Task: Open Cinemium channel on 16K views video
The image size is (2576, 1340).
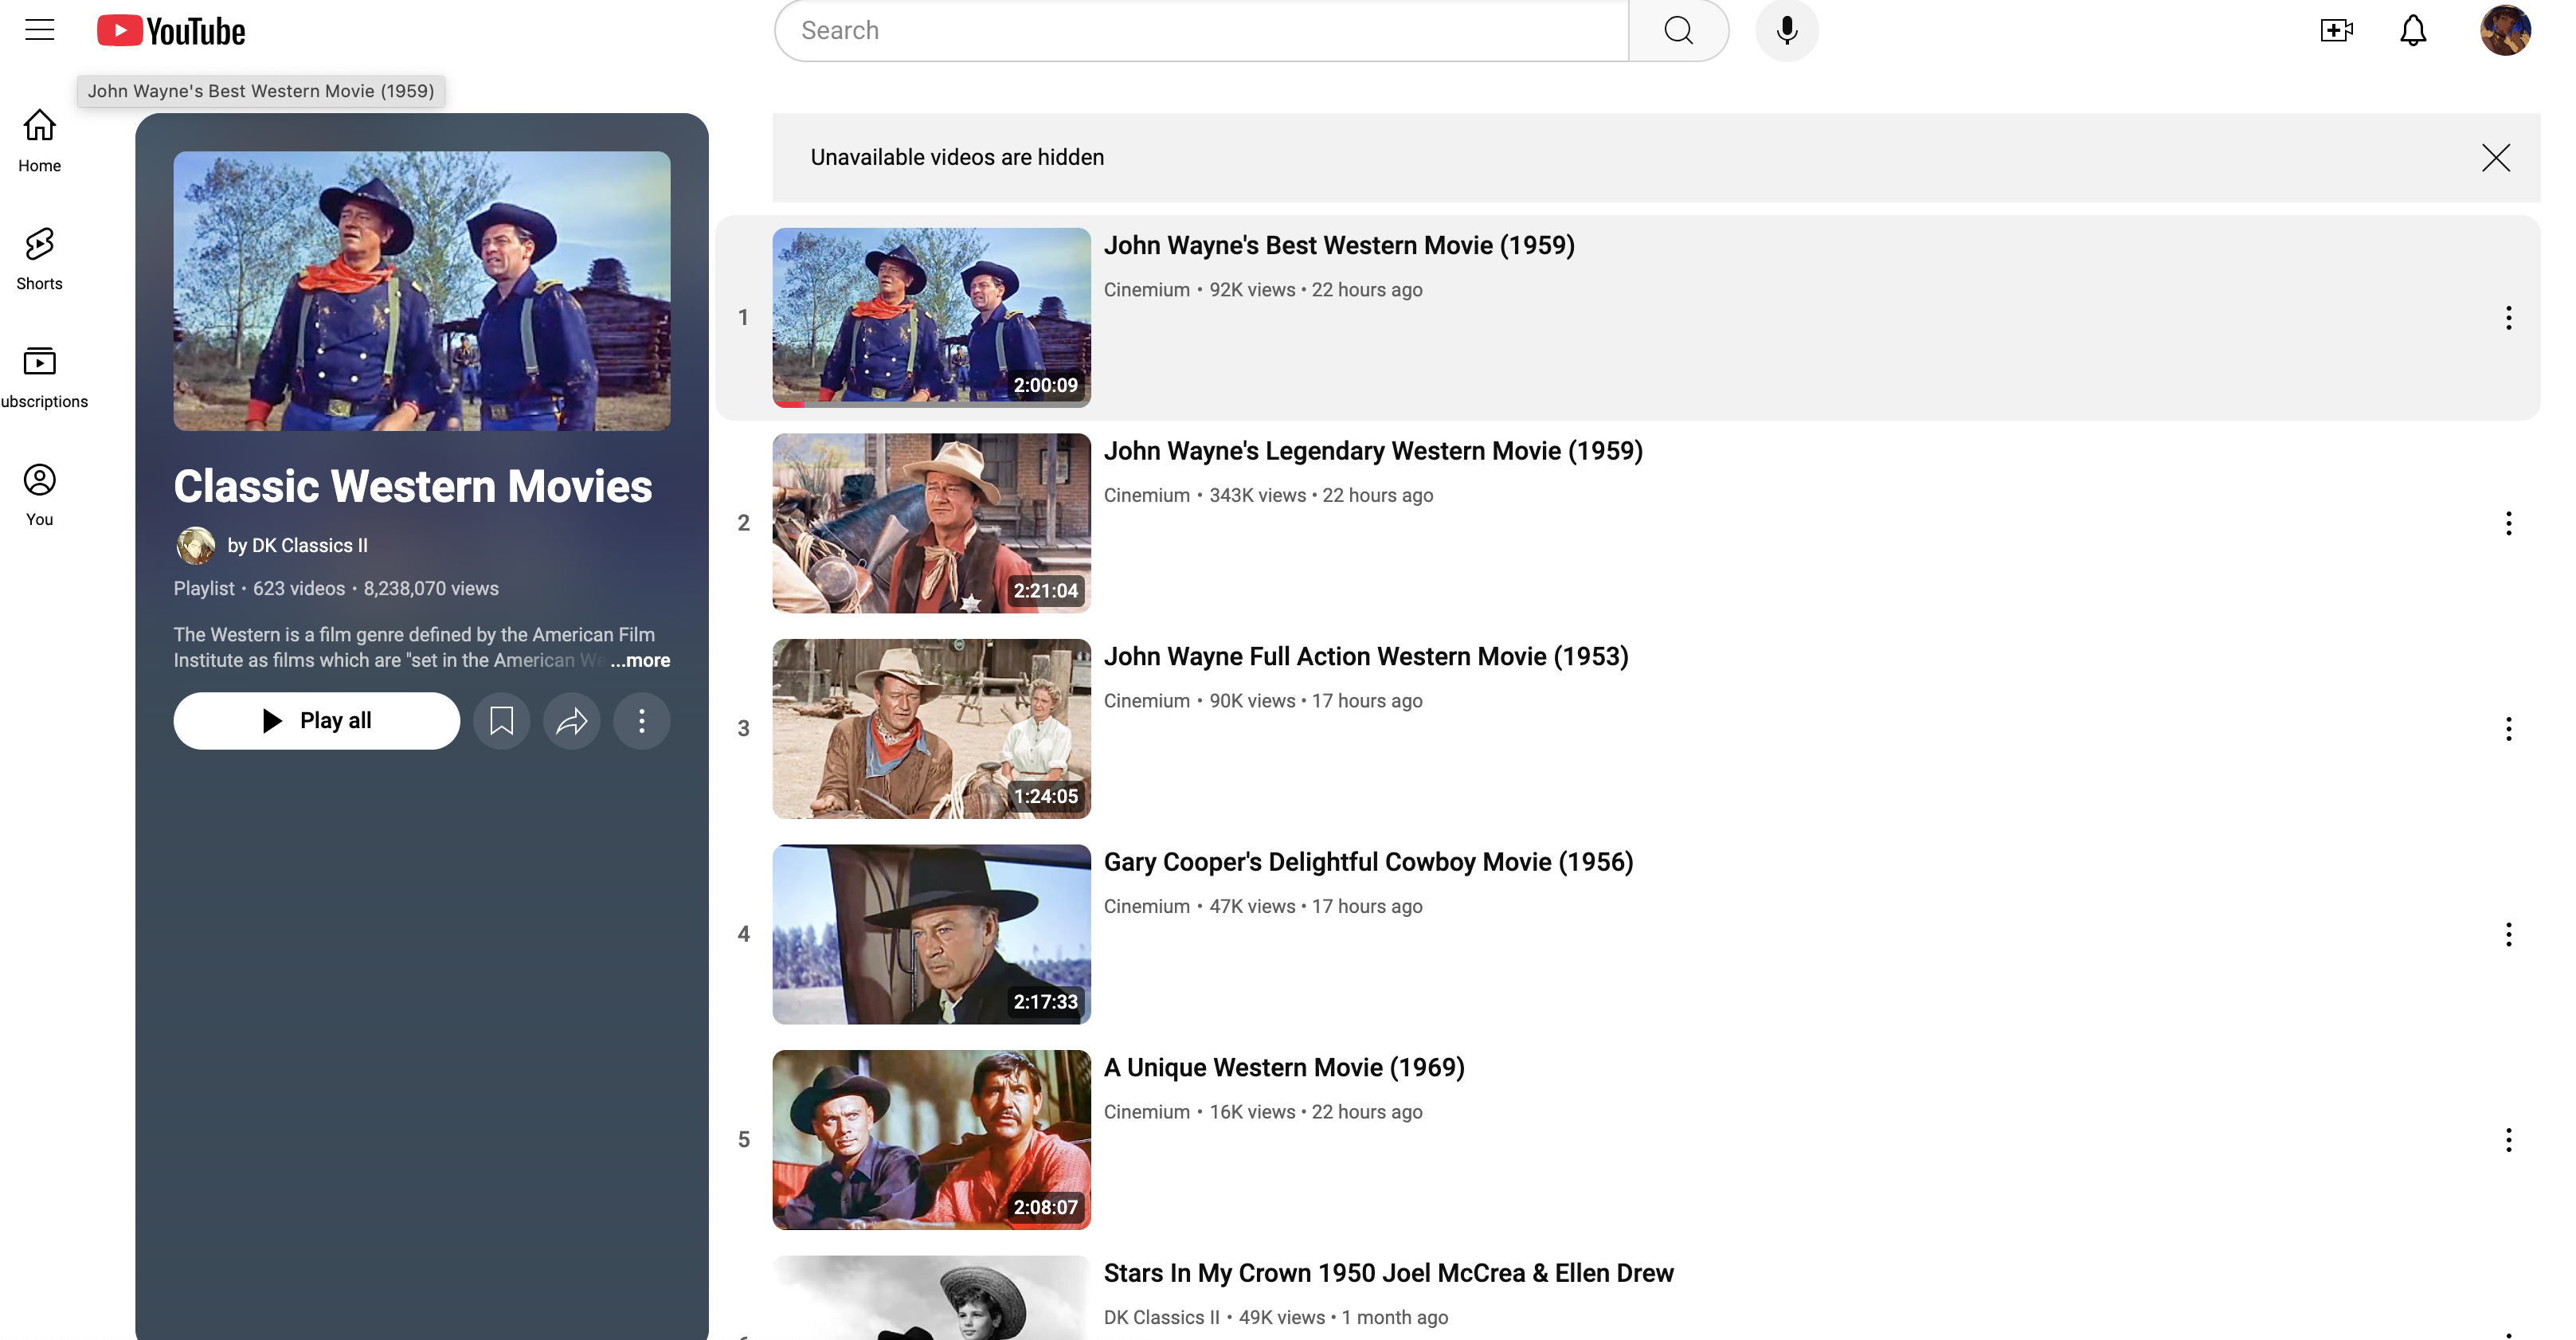Action: point(1146,1112)
